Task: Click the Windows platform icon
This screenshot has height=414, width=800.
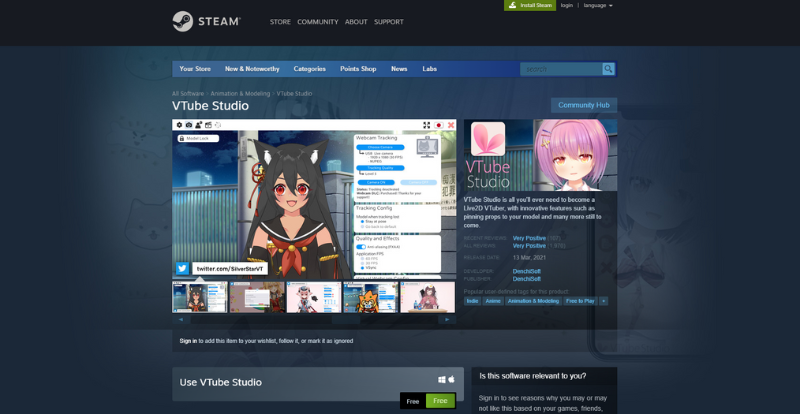Action: (x=442, y=380)
